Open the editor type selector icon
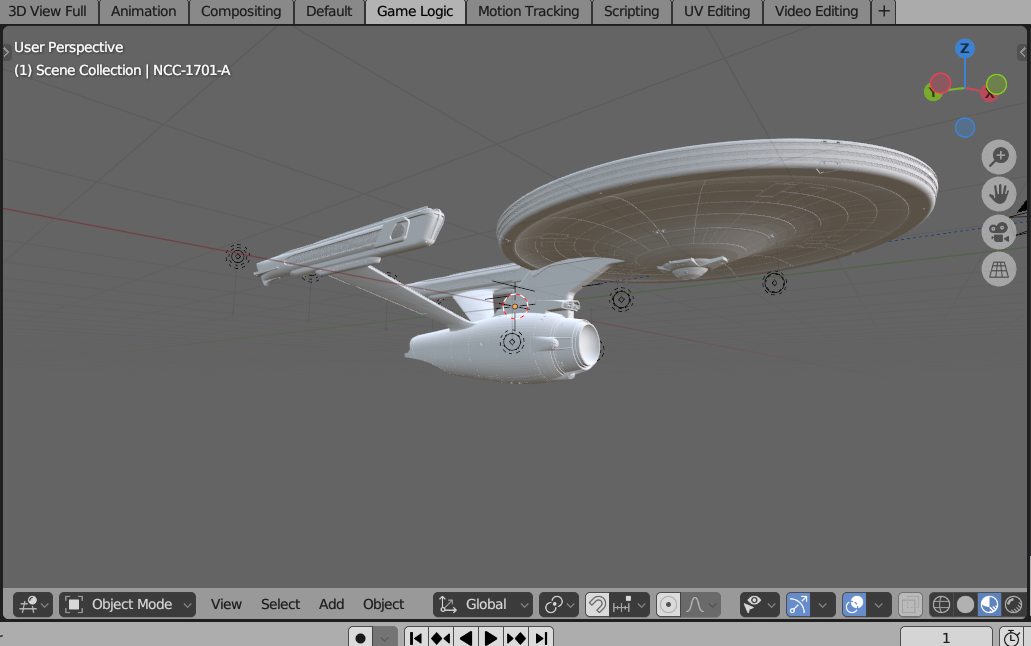This screenshot has height=646, width=1031. click(34, 604)
